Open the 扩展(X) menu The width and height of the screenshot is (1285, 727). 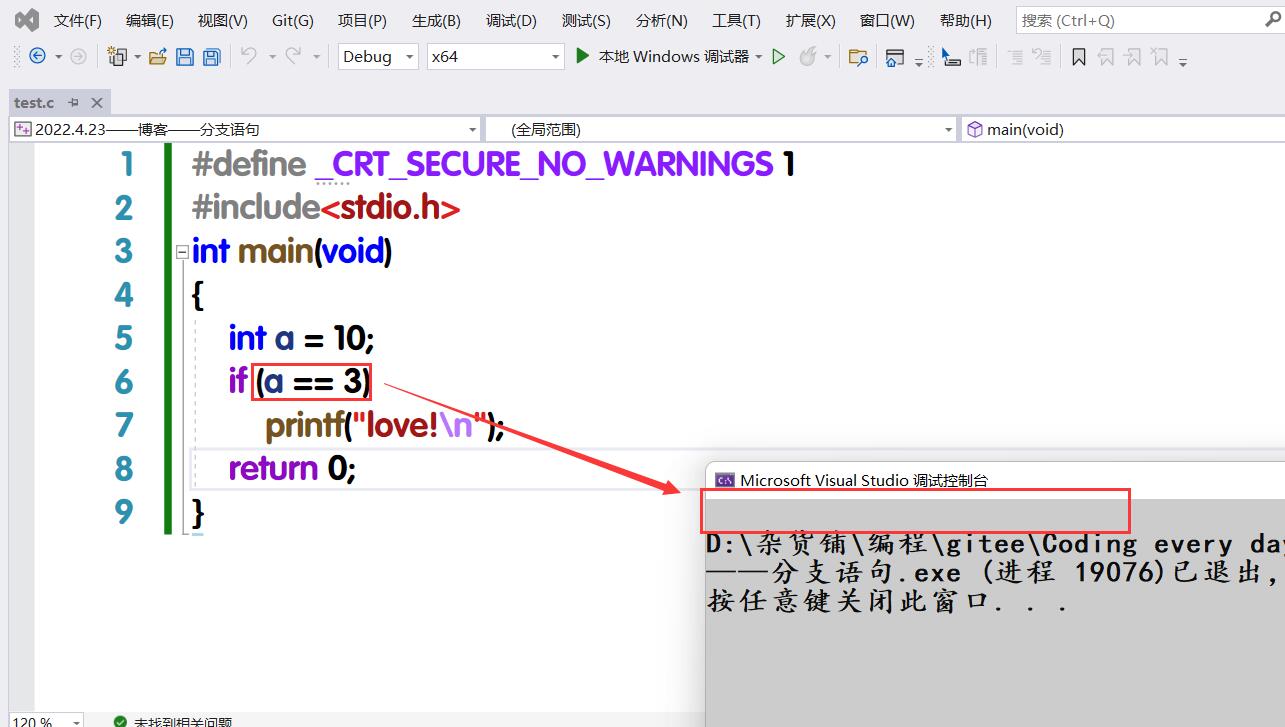810,20
